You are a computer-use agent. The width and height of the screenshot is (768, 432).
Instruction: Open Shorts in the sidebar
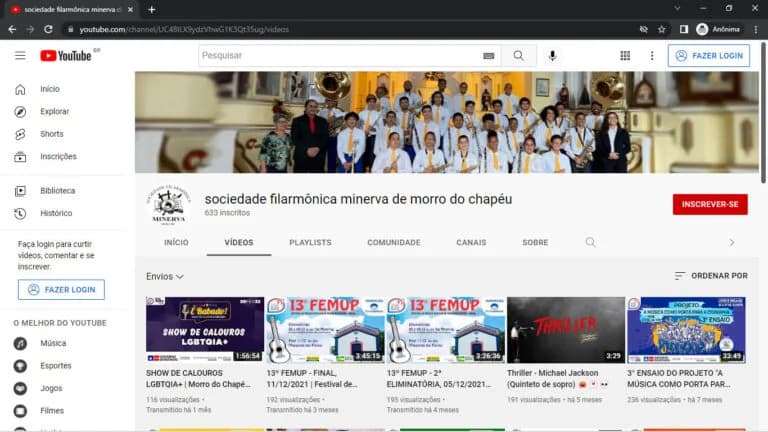[51, 134]
